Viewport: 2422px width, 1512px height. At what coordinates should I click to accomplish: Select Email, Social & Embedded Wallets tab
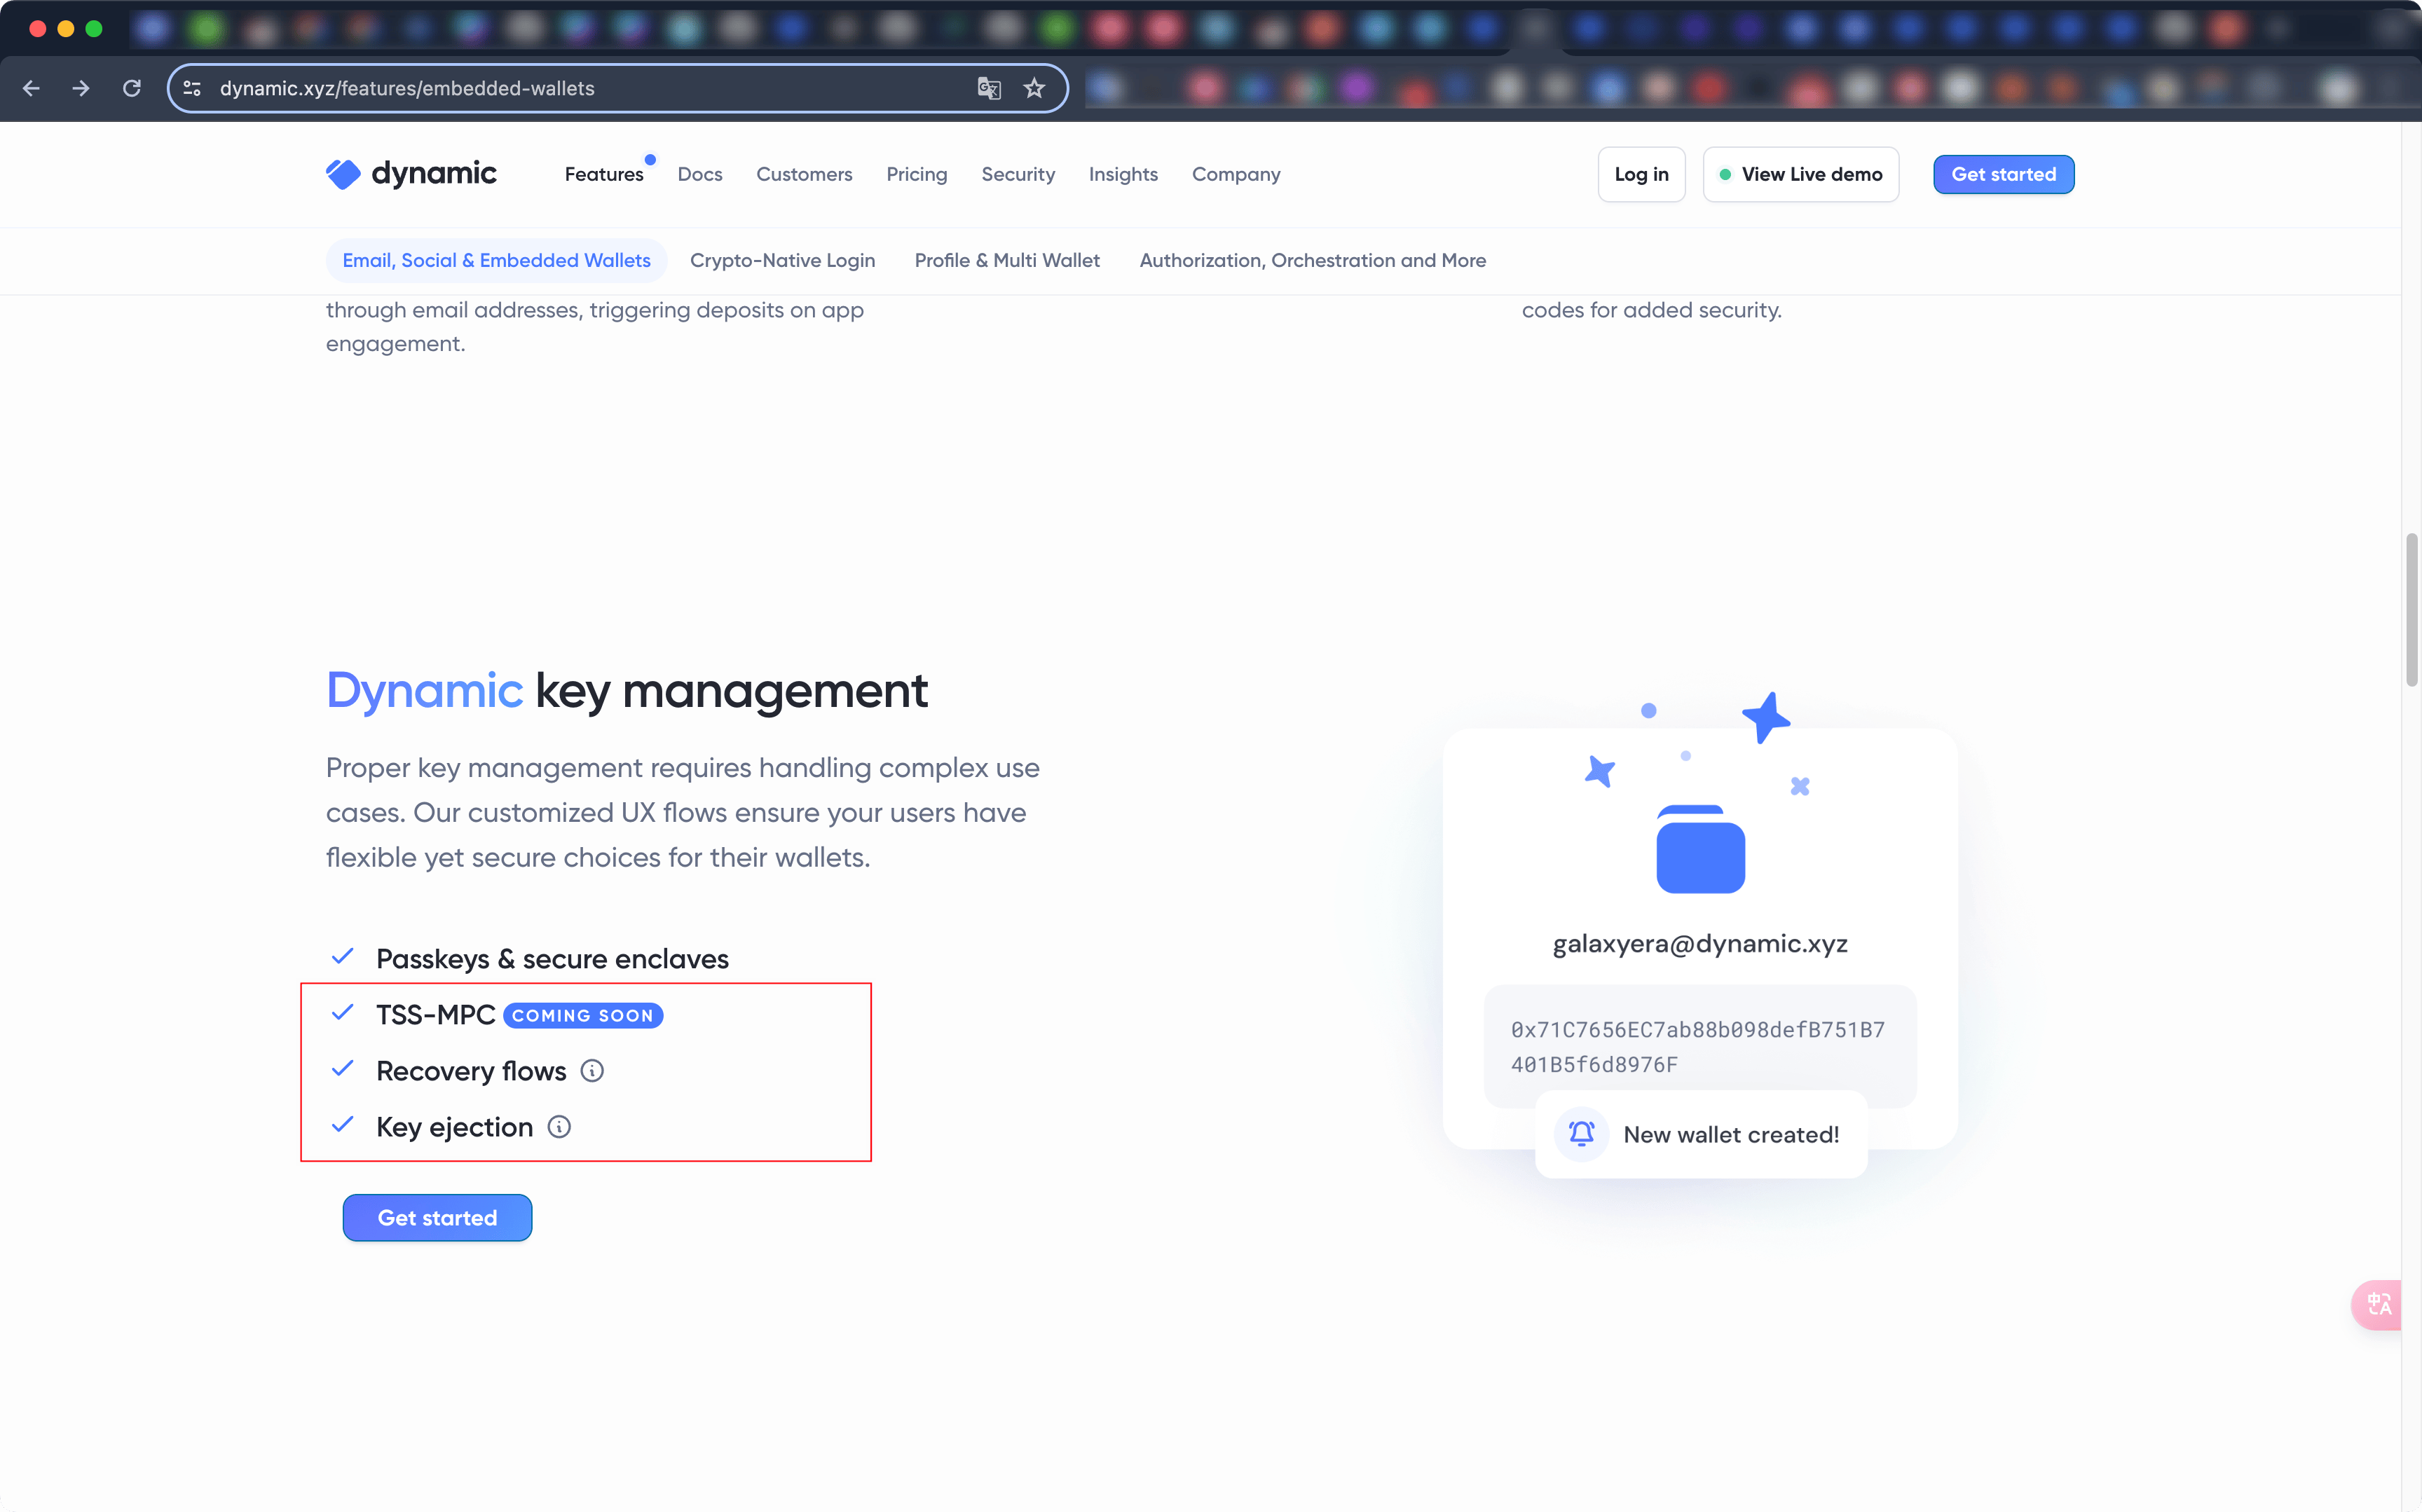[496, 260]
